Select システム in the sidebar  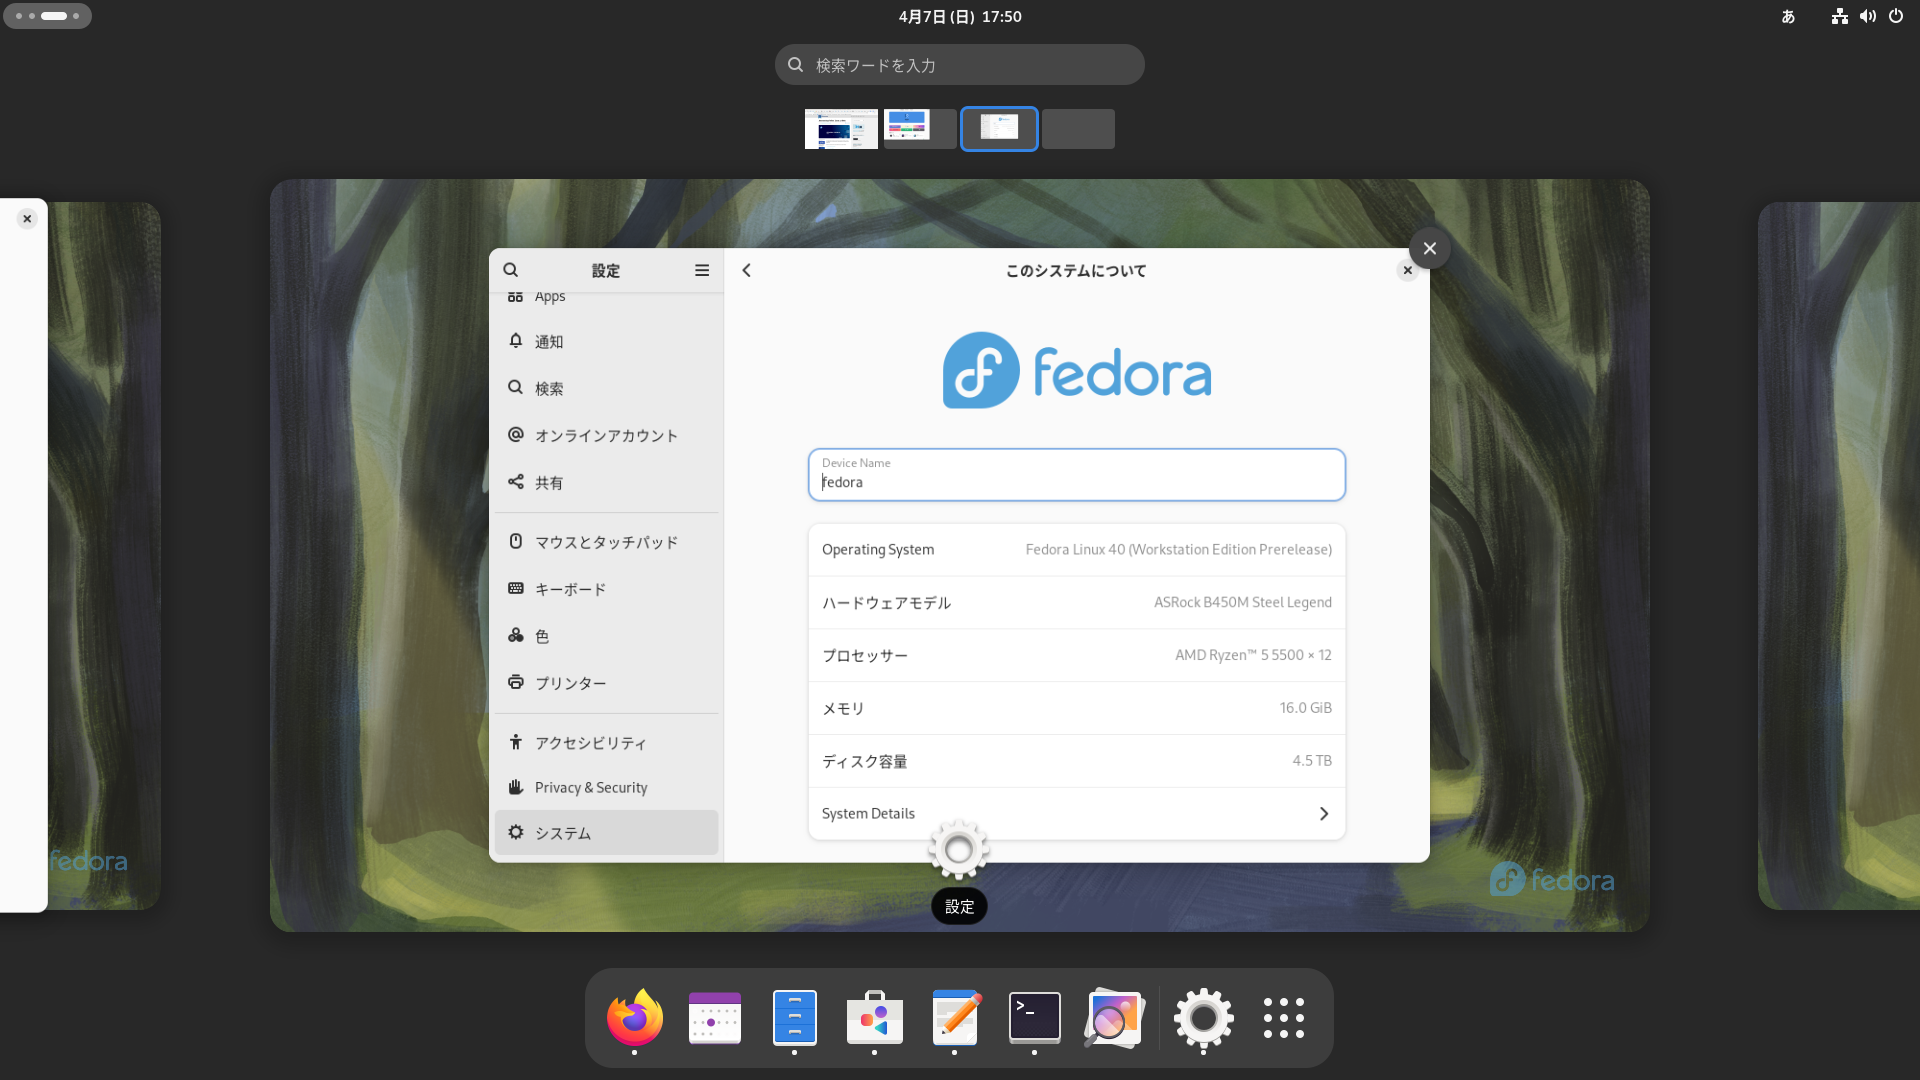(x=606, y=833)
